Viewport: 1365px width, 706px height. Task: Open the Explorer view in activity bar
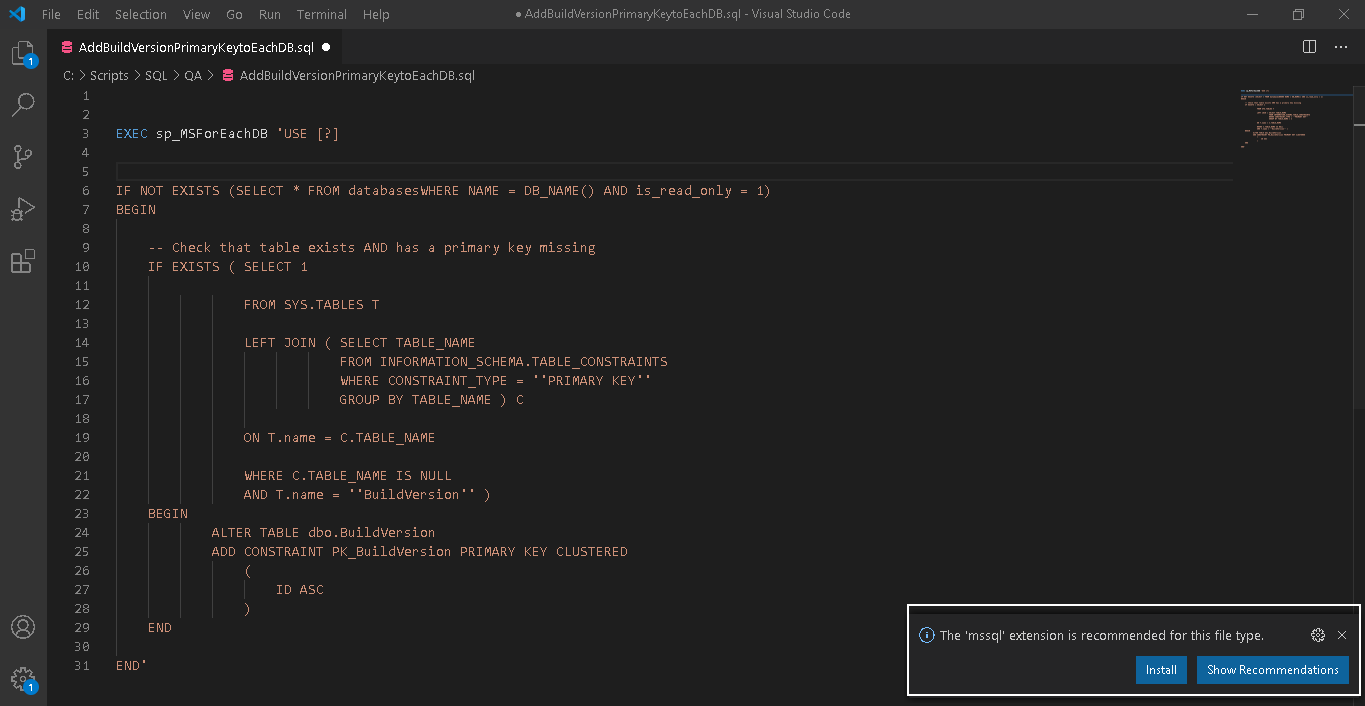(x=23, y=54)
